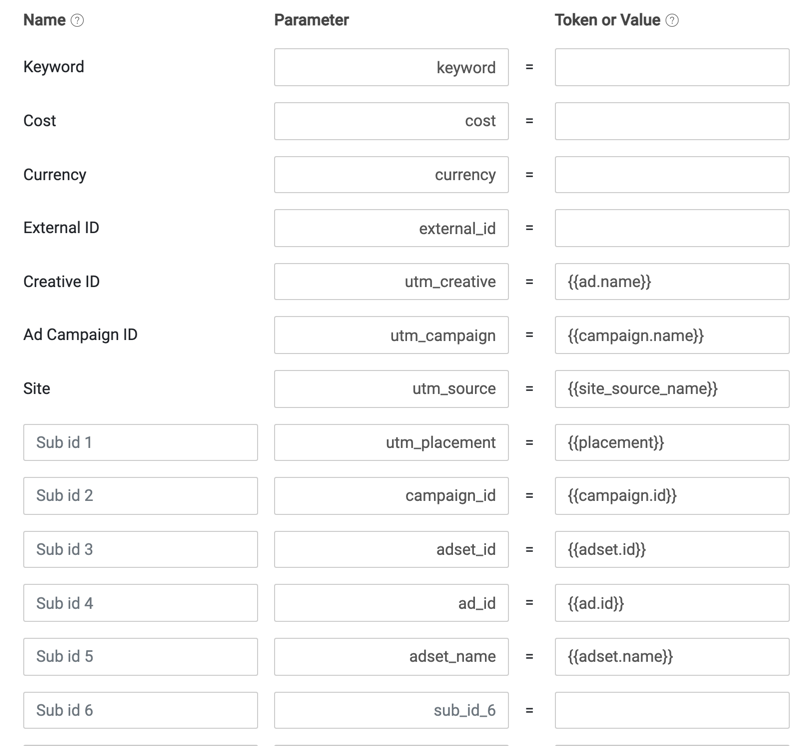Screen dimensions: 811x746
Task: Select the cost parameter input
Action: tap(391, 121)
